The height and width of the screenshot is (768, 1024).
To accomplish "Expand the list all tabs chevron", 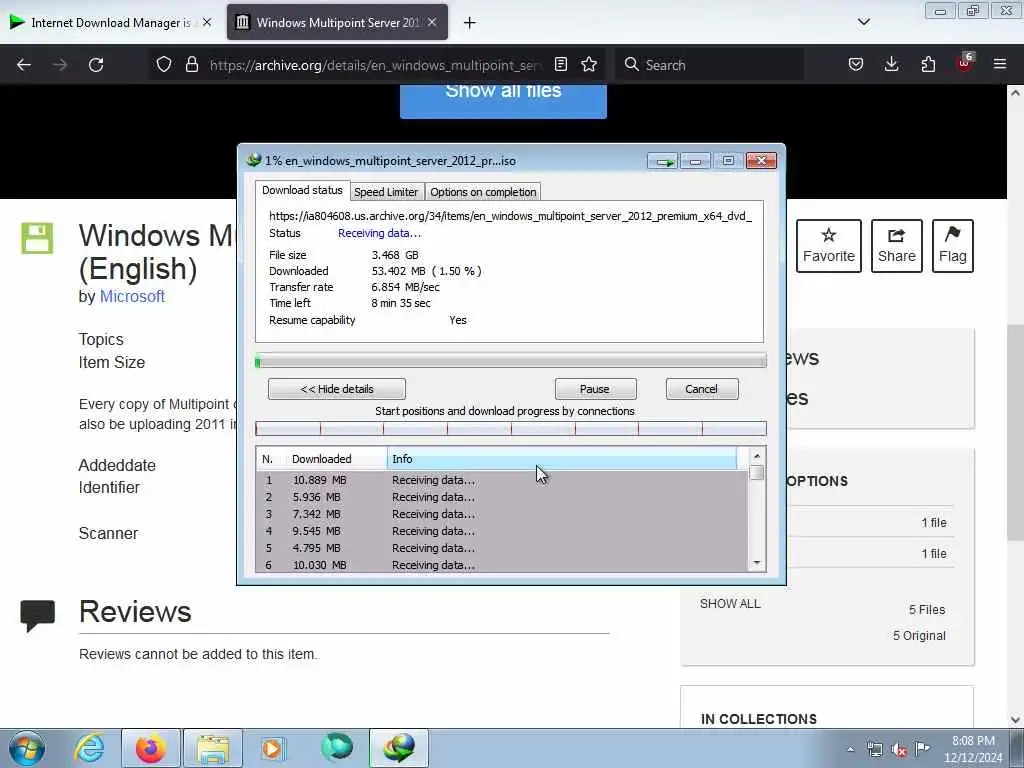I will tap(863, 22).
